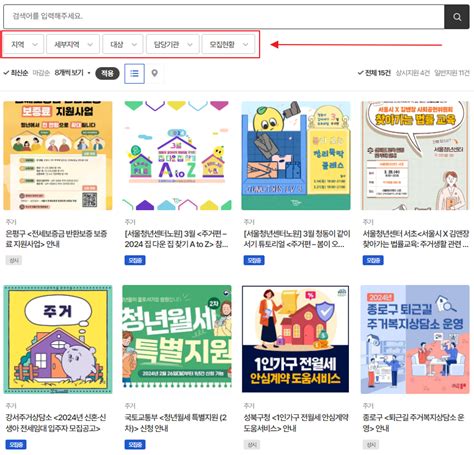
Task: Open the 종로구 퇴근길 주거복지상담소 thumbnail
Action: (415, 339)
